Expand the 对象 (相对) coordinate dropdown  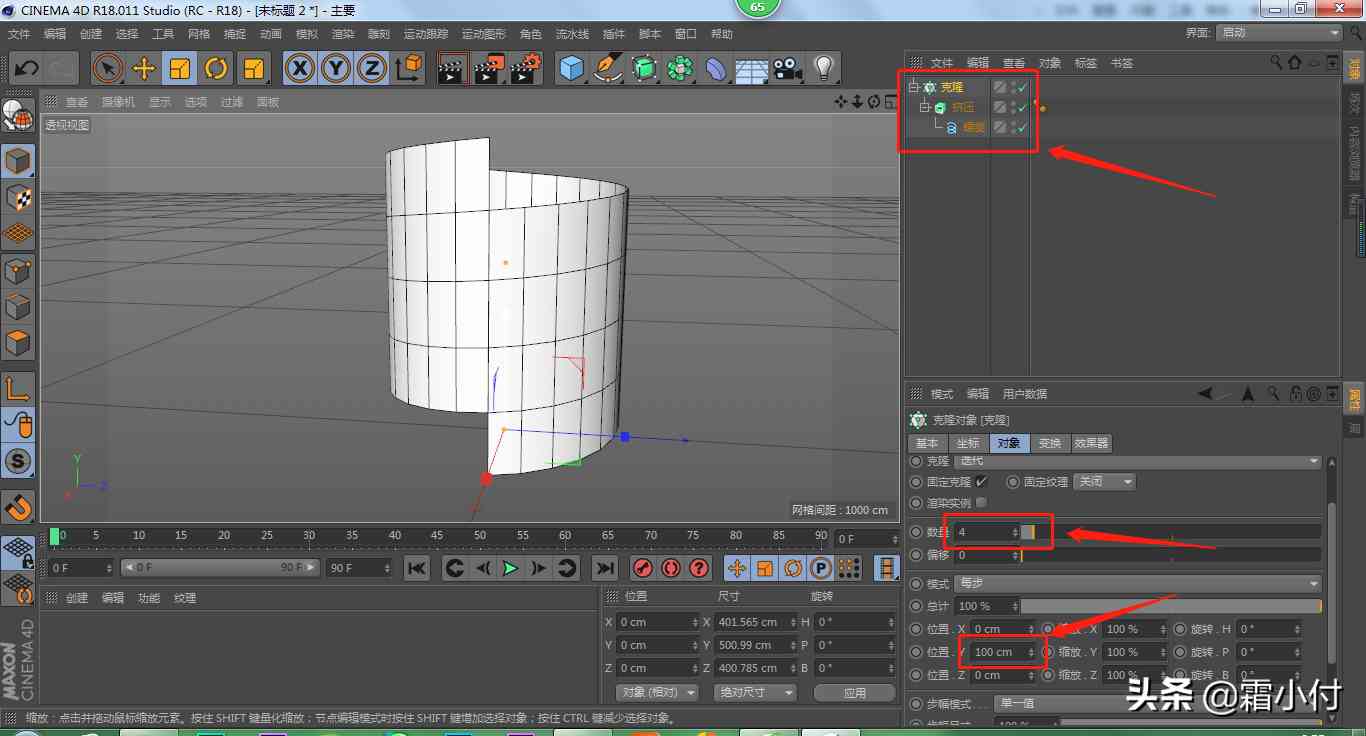pyautogui.click(x=657, y=692)
